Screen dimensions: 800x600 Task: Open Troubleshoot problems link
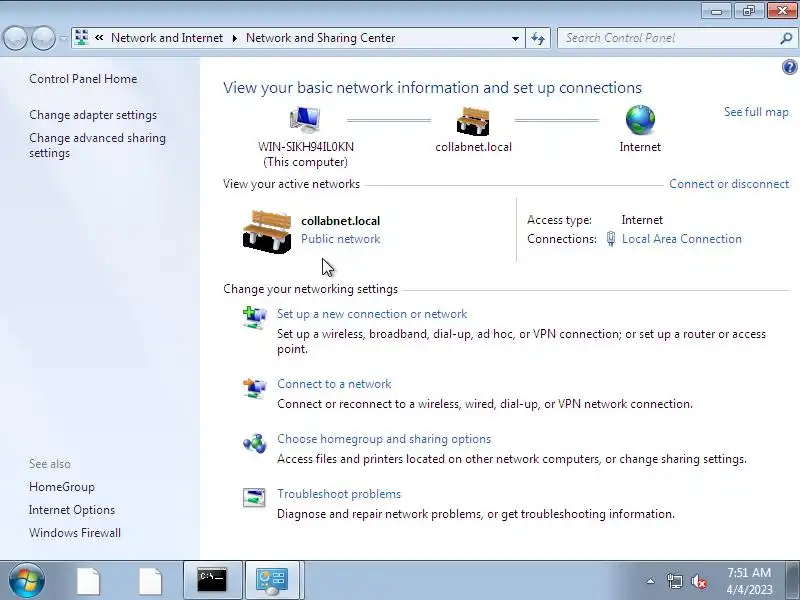point(339,494)
